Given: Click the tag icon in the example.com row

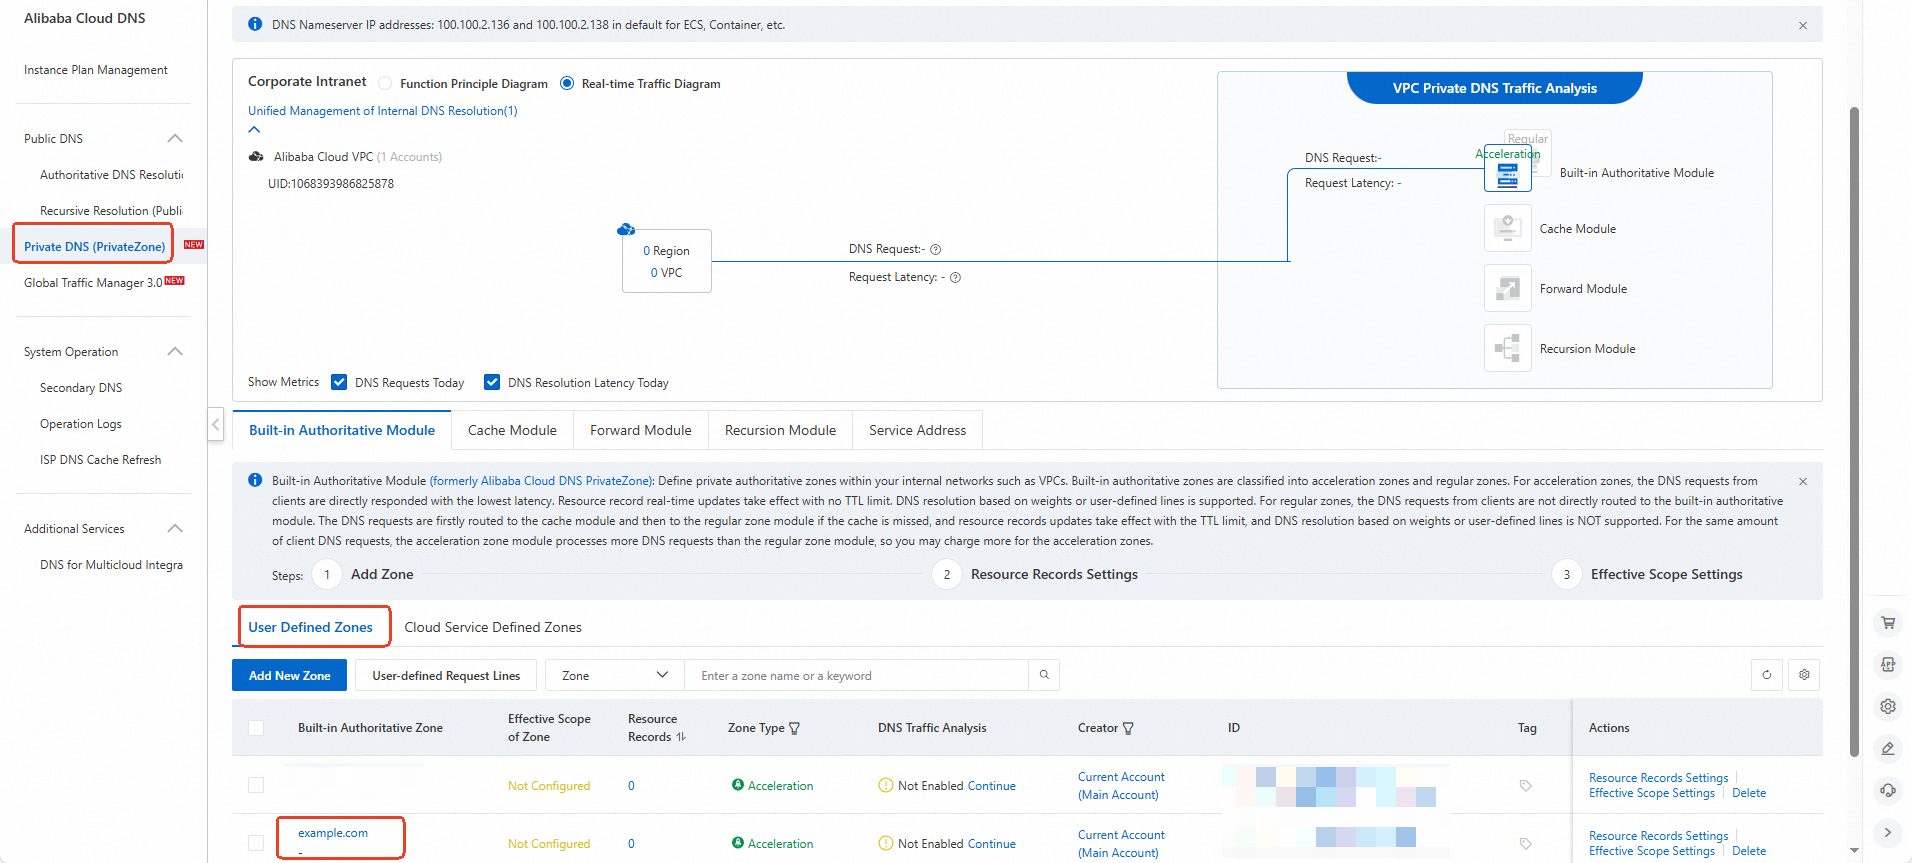Looking at the screenshot, I should [1526, 843].
